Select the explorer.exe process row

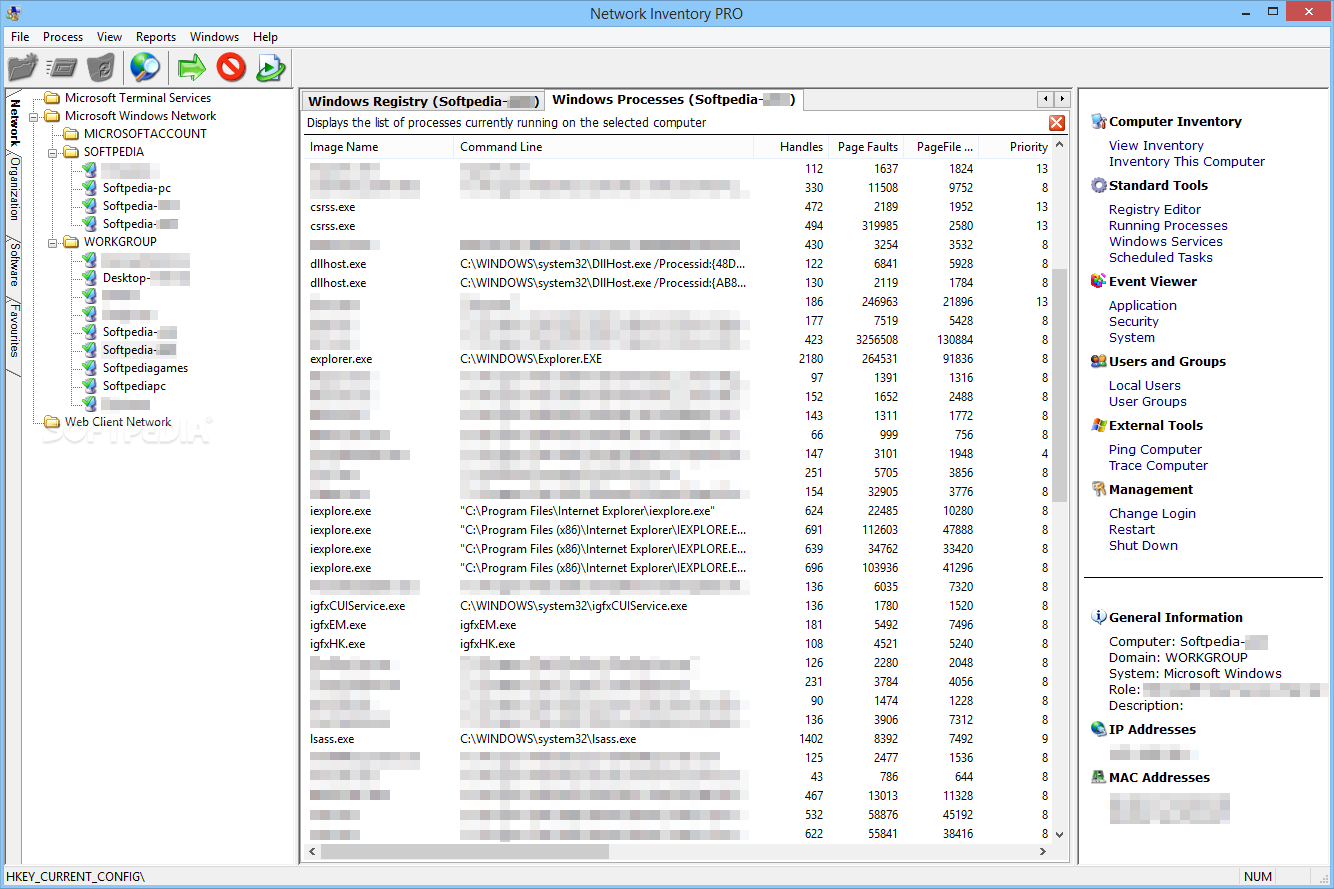(x=678, y=359)
